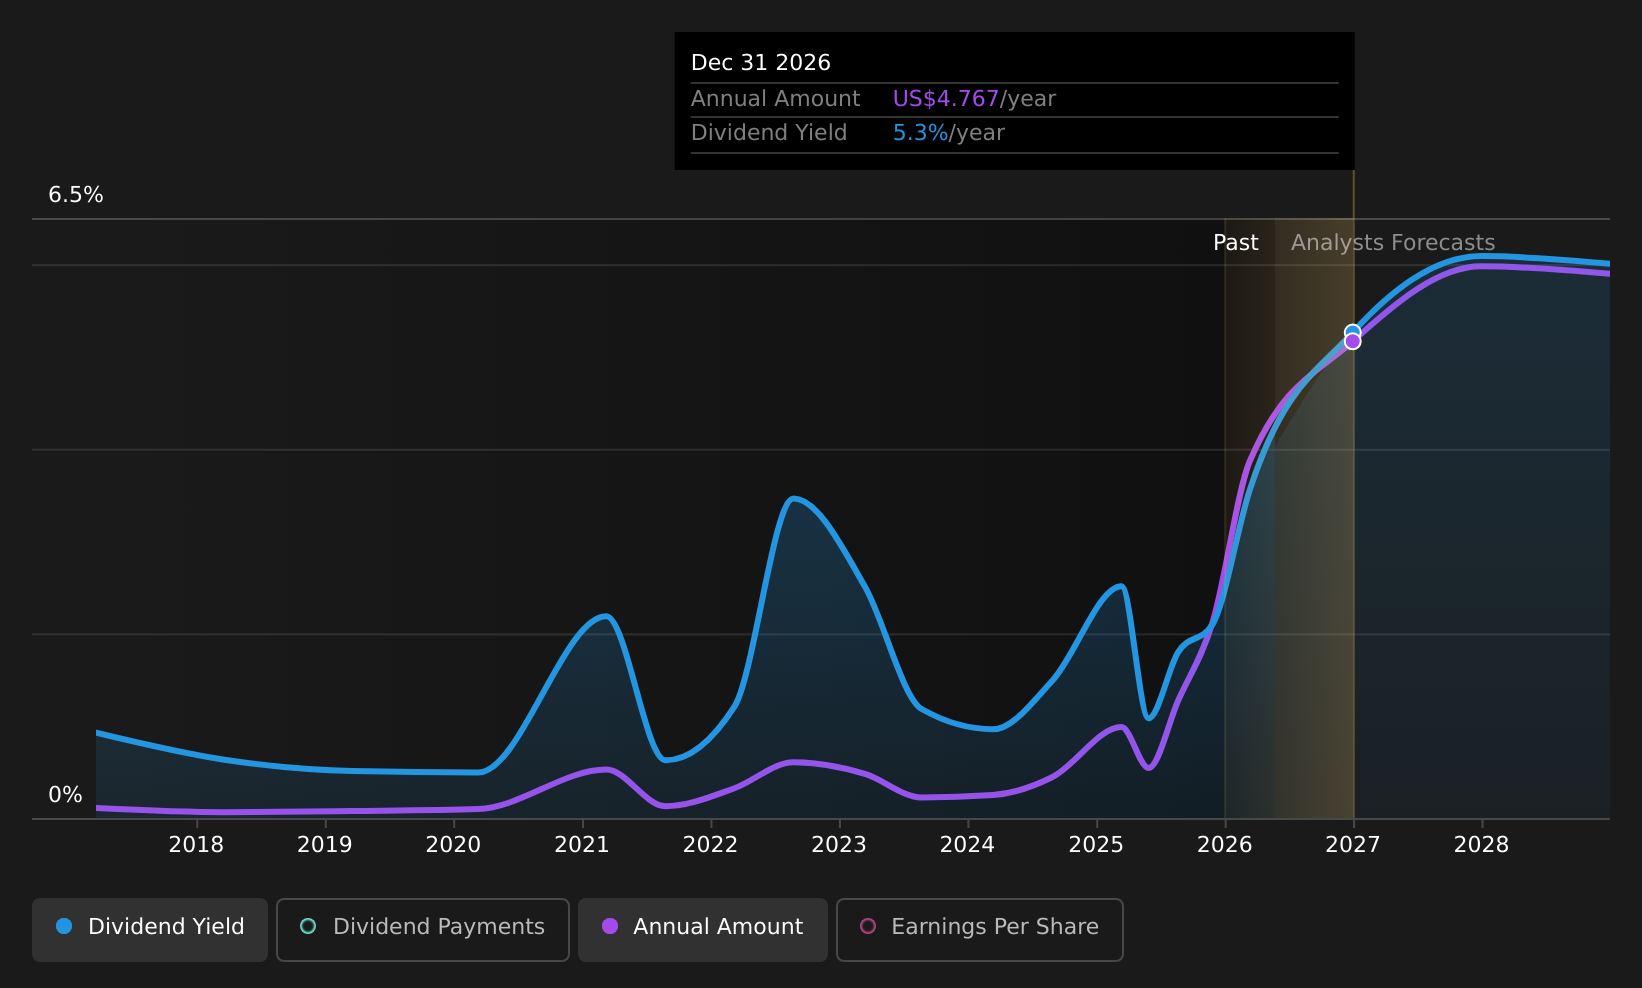The width and height of the screenshot is (1642, 988).
Task: Click the blue Dividend Yield data point
Action: coord(1352,332)
